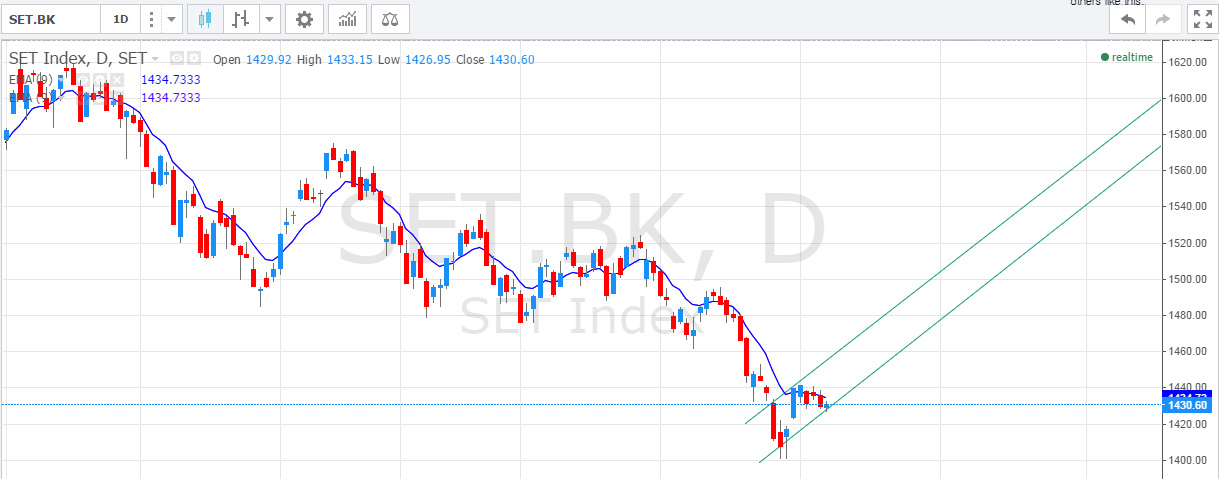Undo the last chart action
1219x479 pixels.
pos(1129,19)
